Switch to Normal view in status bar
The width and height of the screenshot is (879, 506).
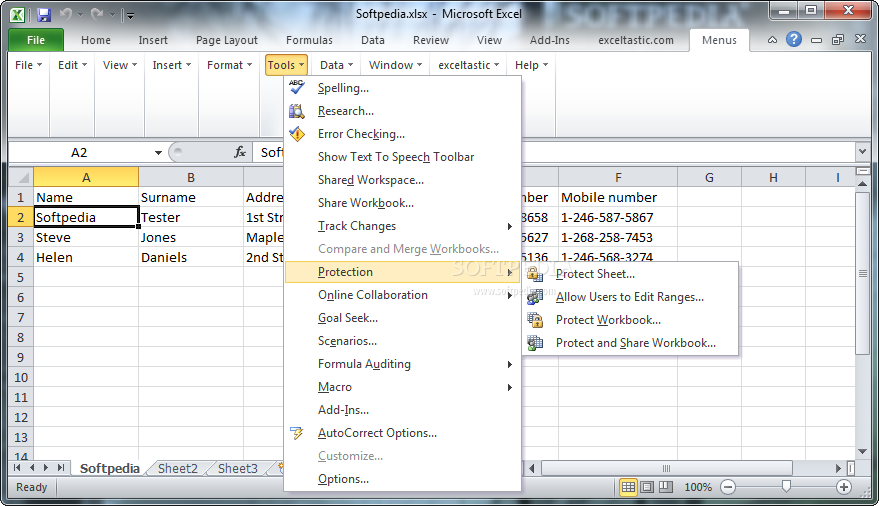coord(628,487)
